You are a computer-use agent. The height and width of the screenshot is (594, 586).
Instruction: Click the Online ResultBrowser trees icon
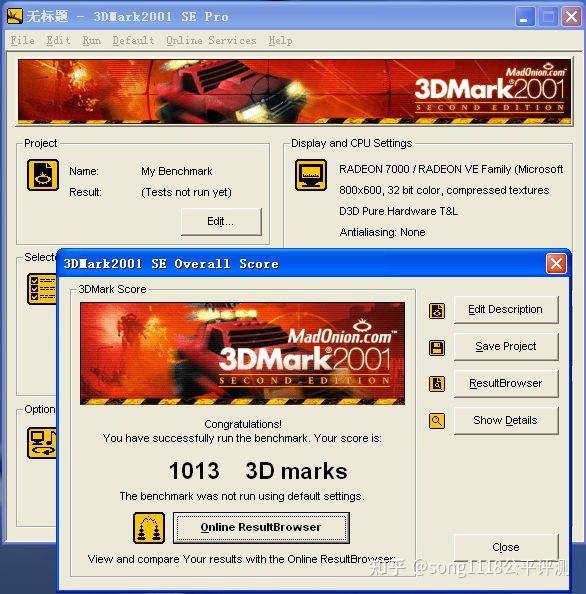coord(149,528)
